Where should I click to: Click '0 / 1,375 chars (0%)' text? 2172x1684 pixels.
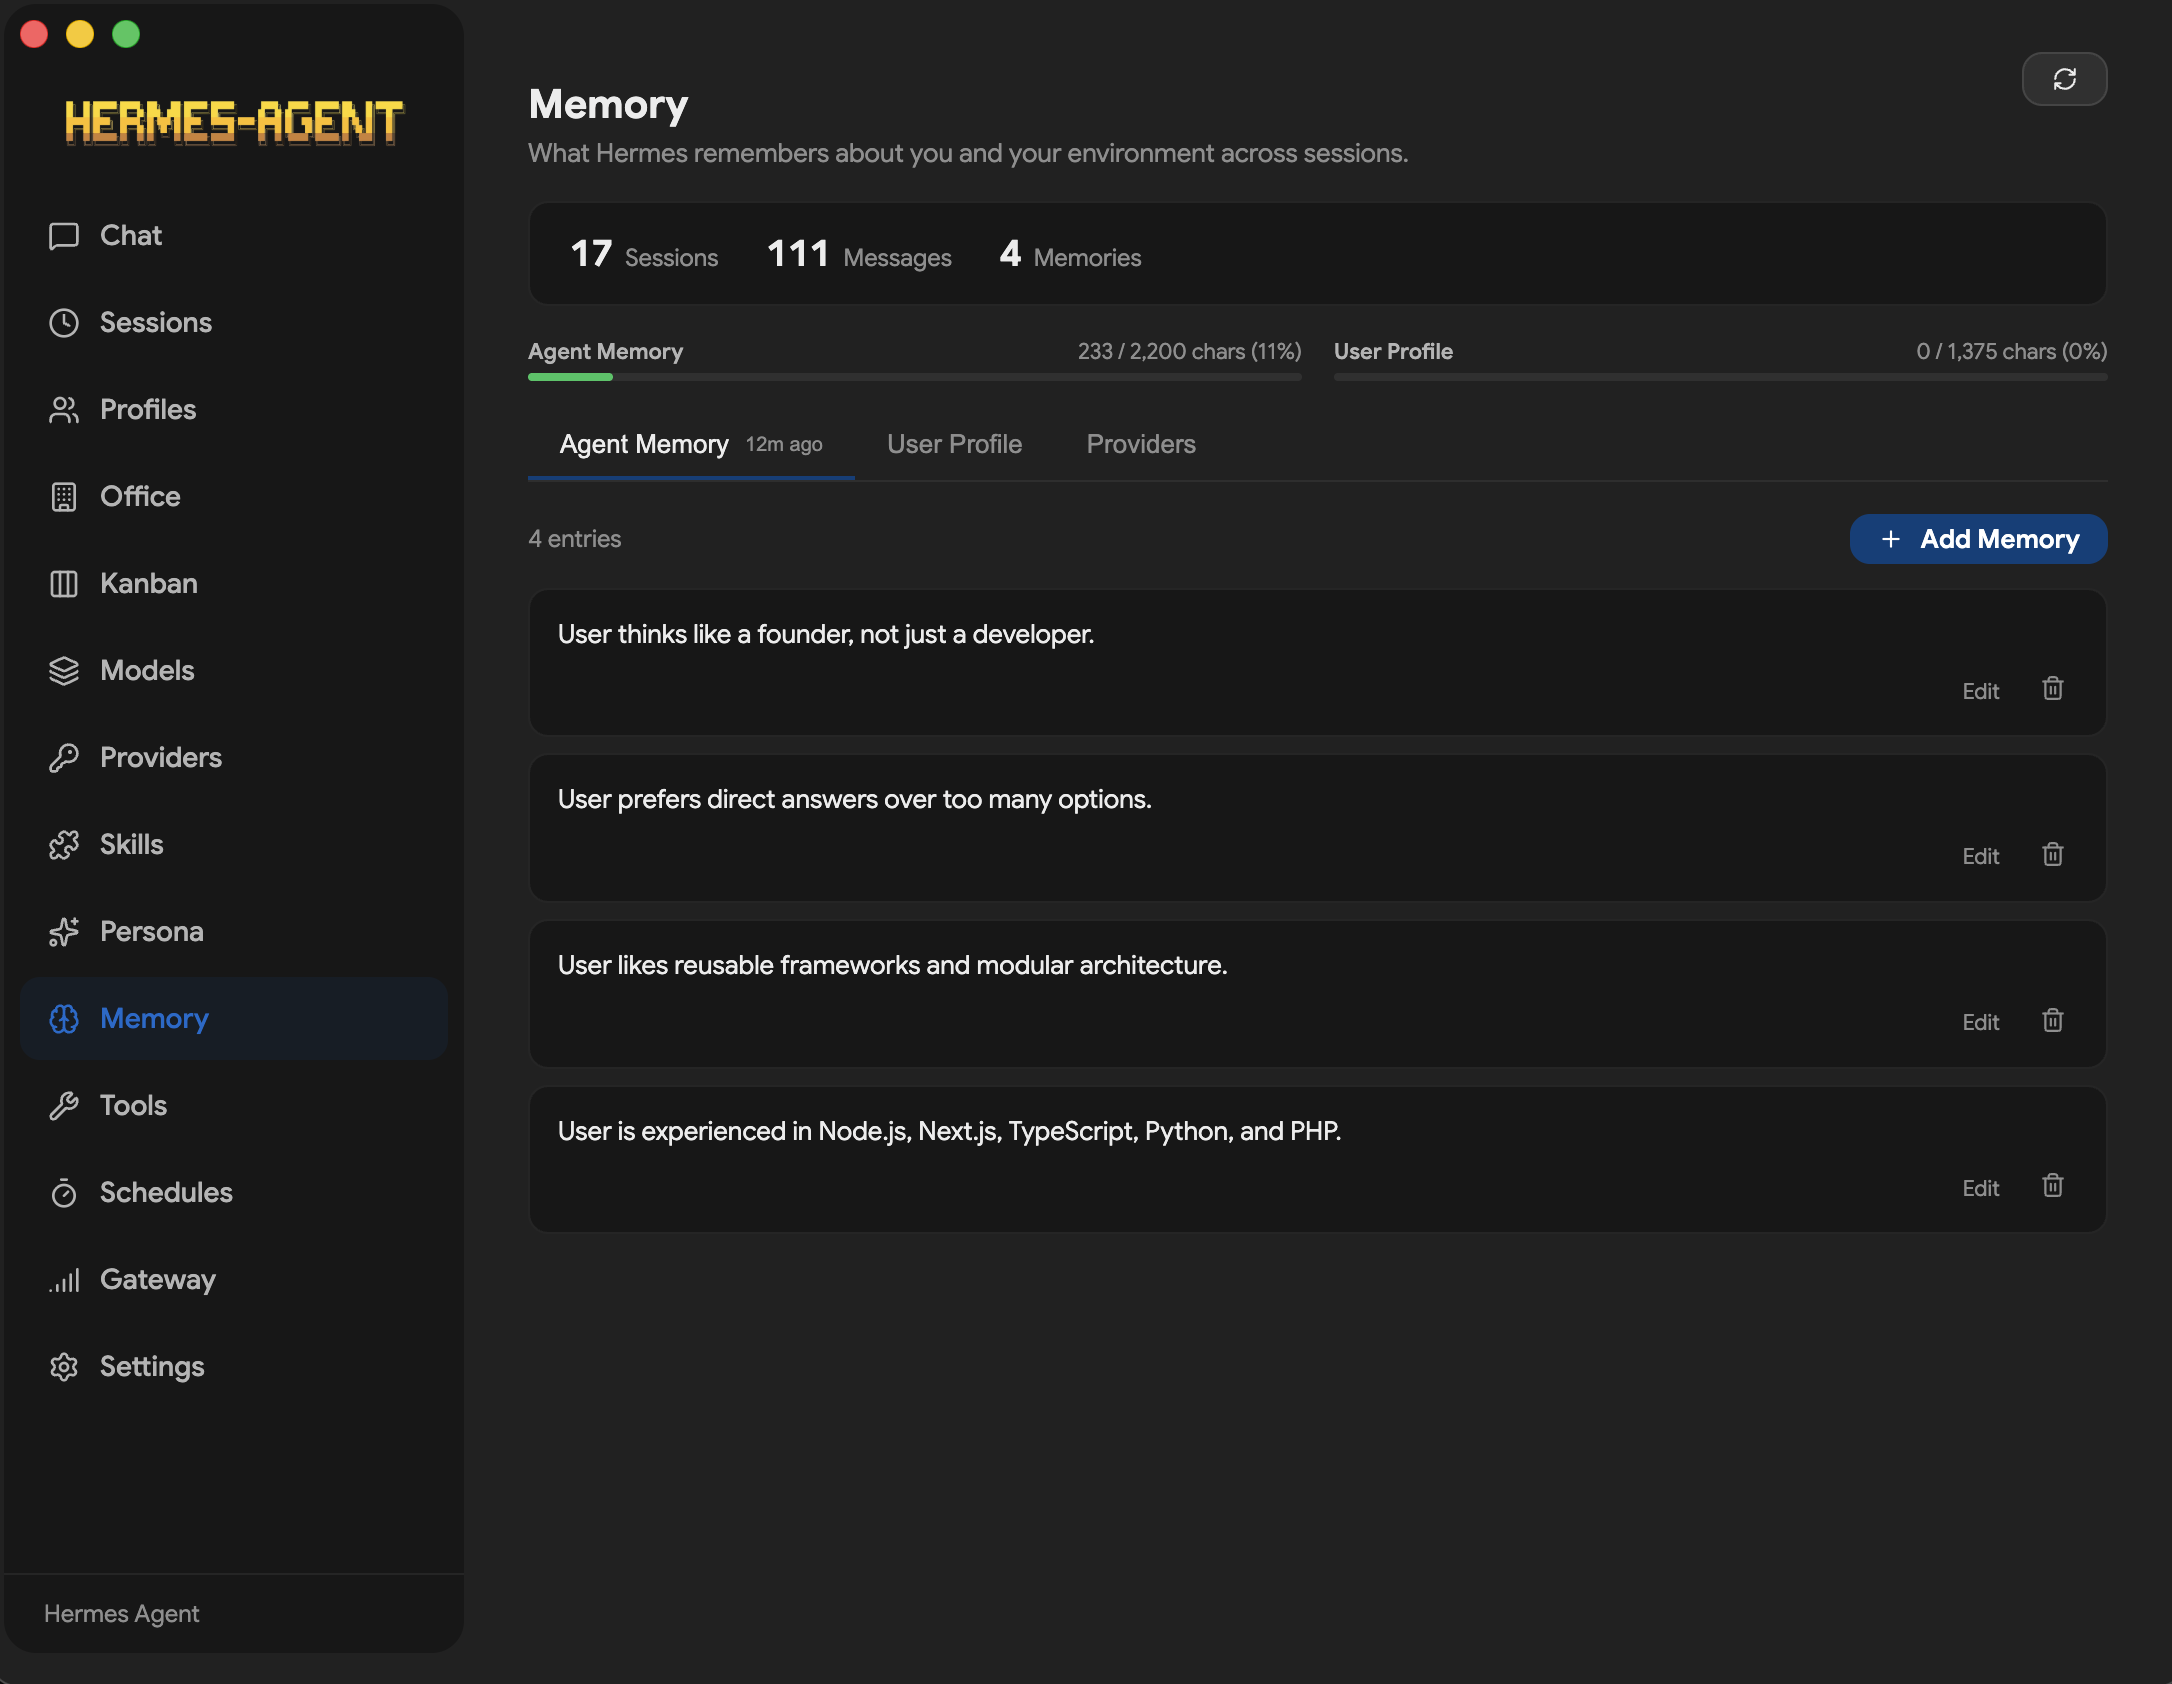point(2011,352)
